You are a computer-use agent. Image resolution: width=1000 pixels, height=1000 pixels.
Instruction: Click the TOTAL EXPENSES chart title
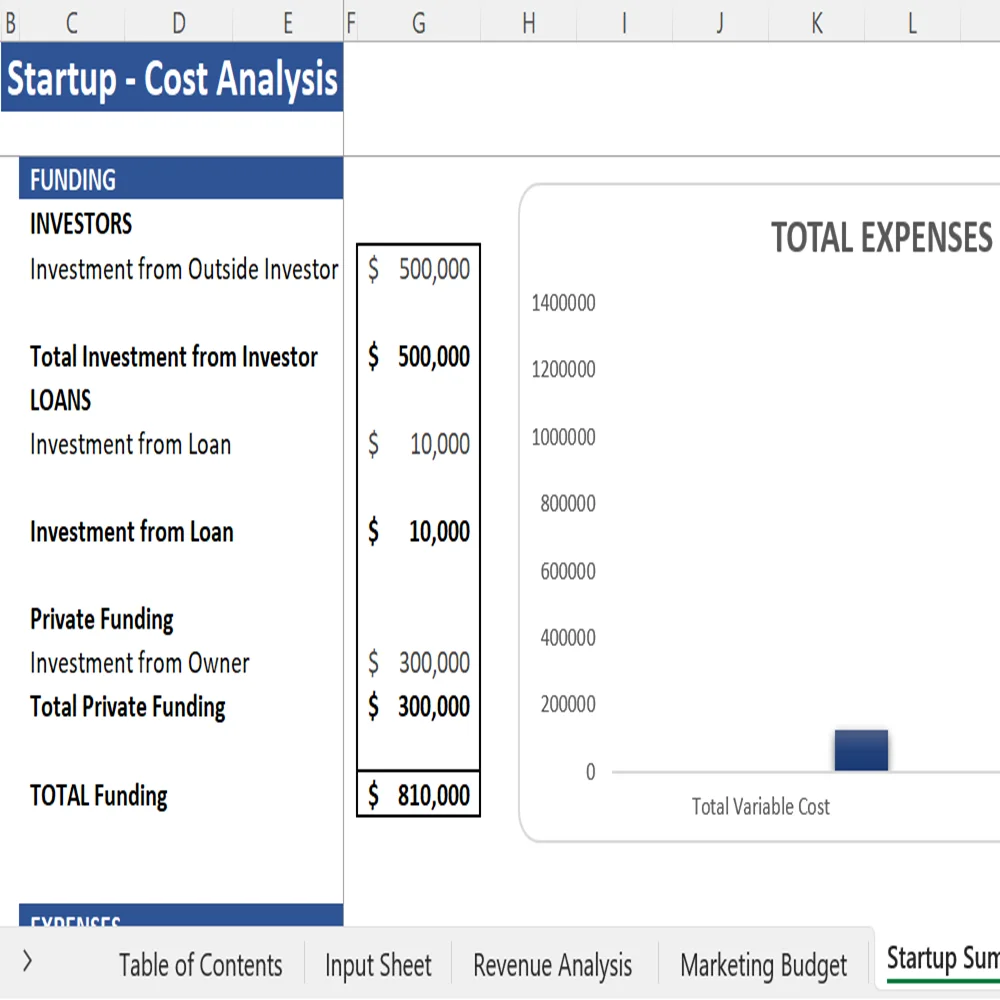881,238
